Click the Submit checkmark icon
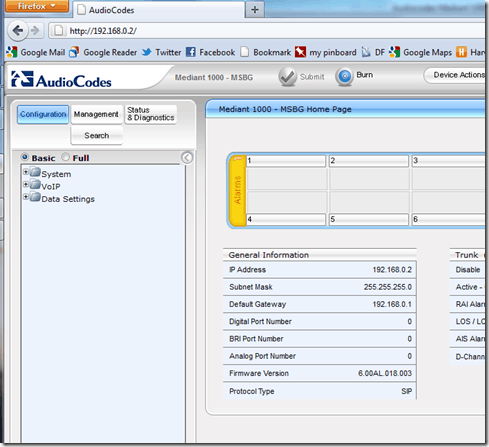The width and height of the screenshot is (489, 447). pos(287,77)
